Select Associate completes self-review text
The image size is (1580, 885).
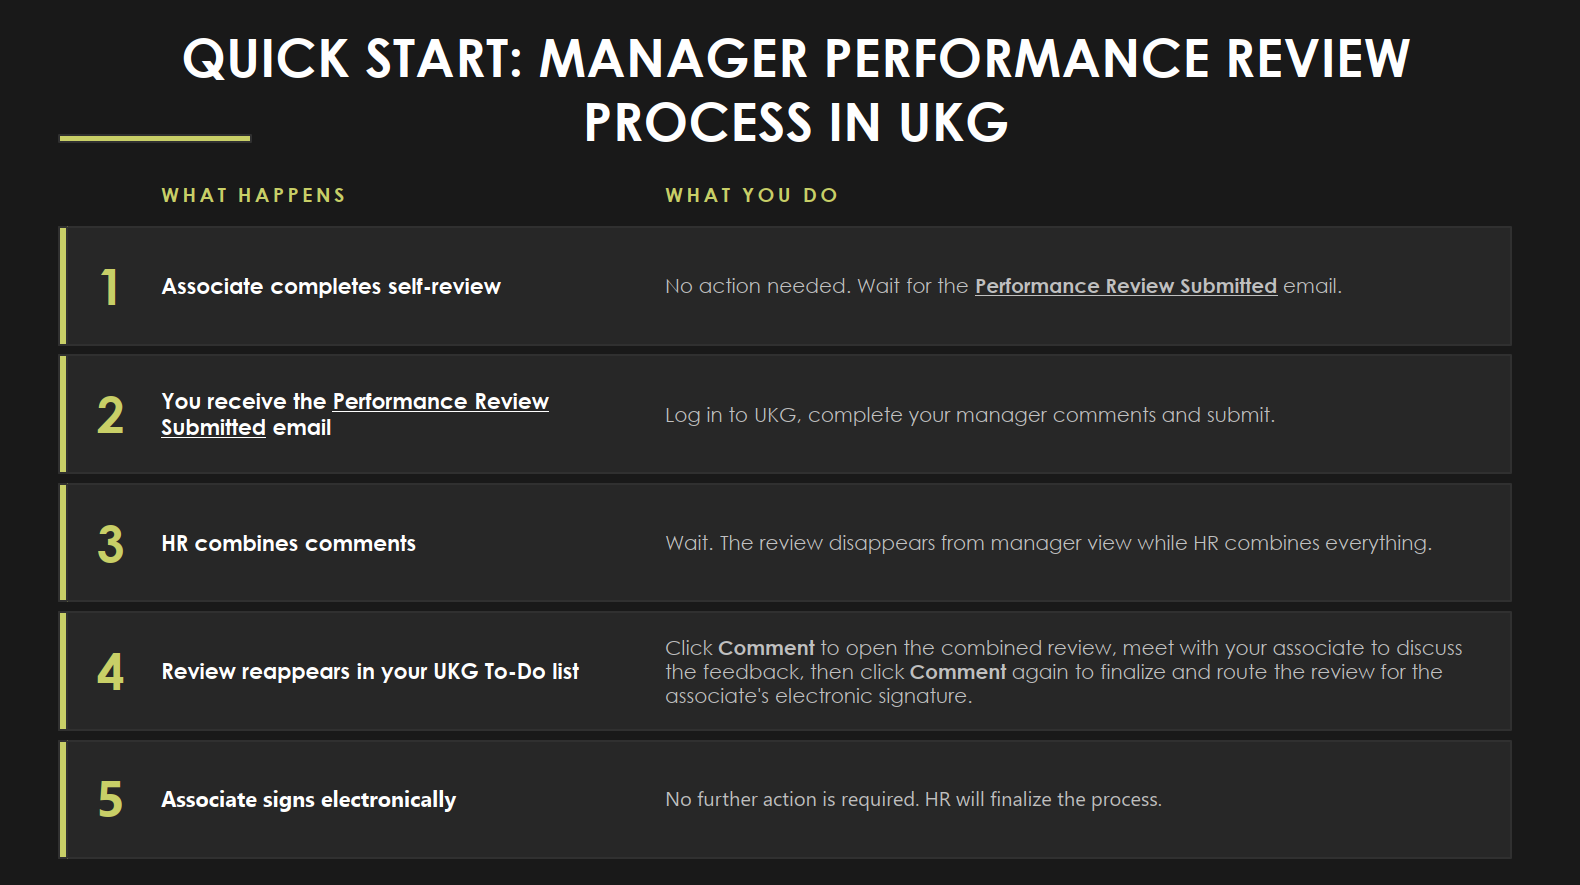click(x=331, y=286)
